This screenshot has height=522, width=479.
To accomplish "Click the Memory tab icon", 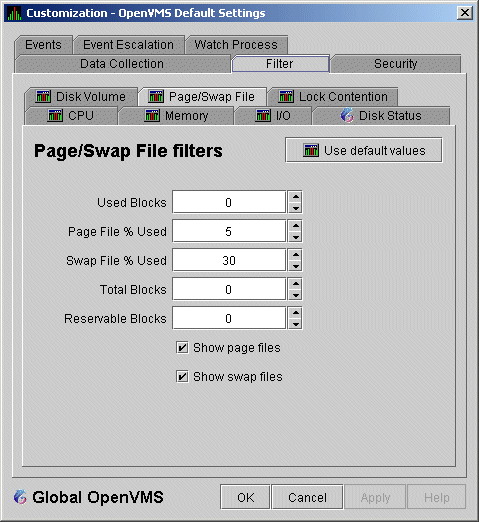I will coord(152,116).
